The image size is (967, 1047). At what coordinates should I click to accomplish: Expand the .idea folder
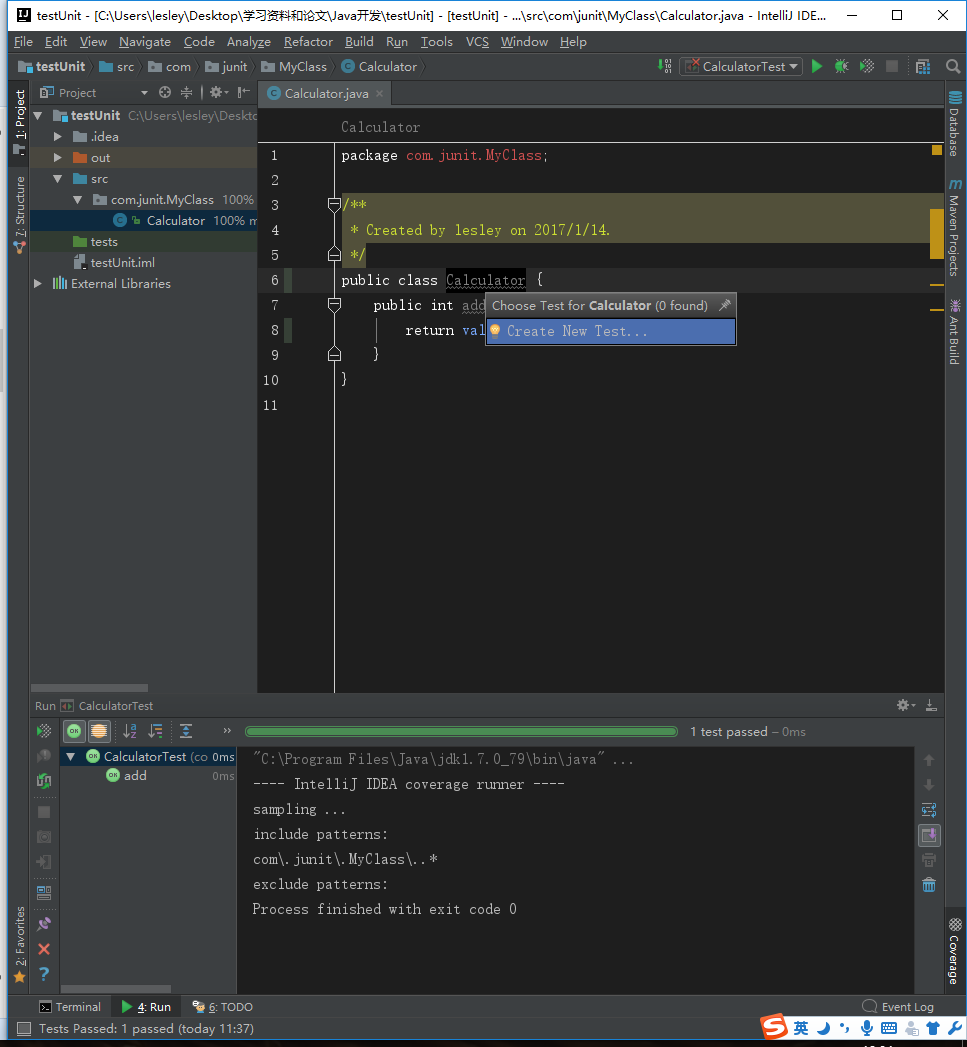point(57,136)
